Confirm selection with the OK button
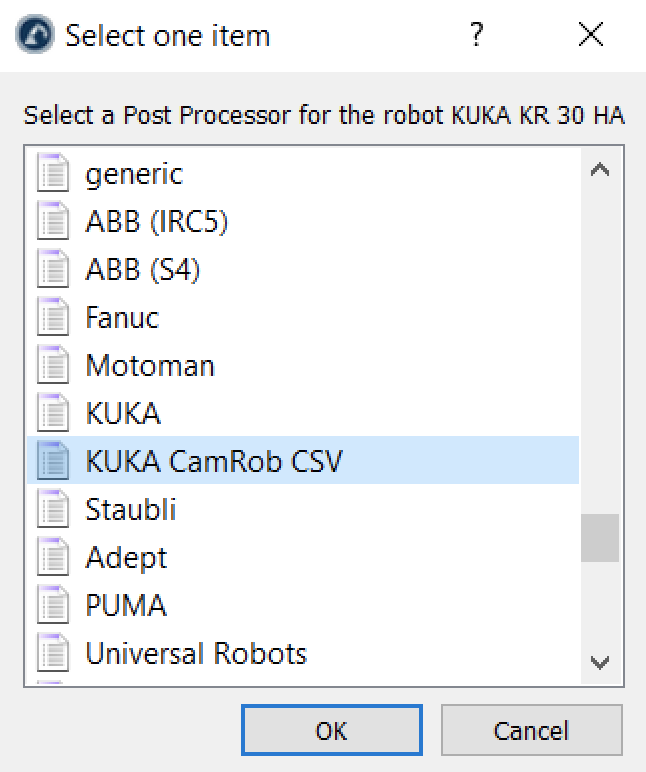The height and width of the screenshot is (772, 646). pyautogui.click(x=331, y=731)
